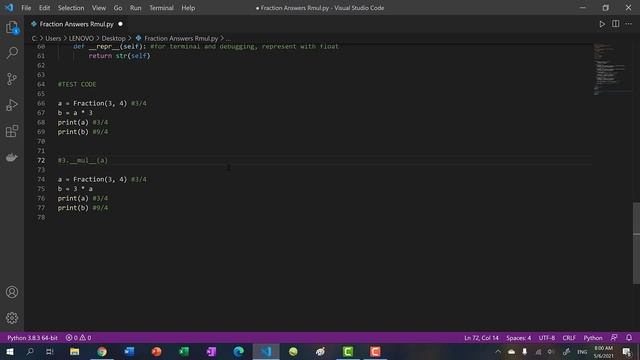Image resolution: width=640 pixels, height=360 pixels.
Task: Show errors and warnings count
Action: (x=78, y=338)
